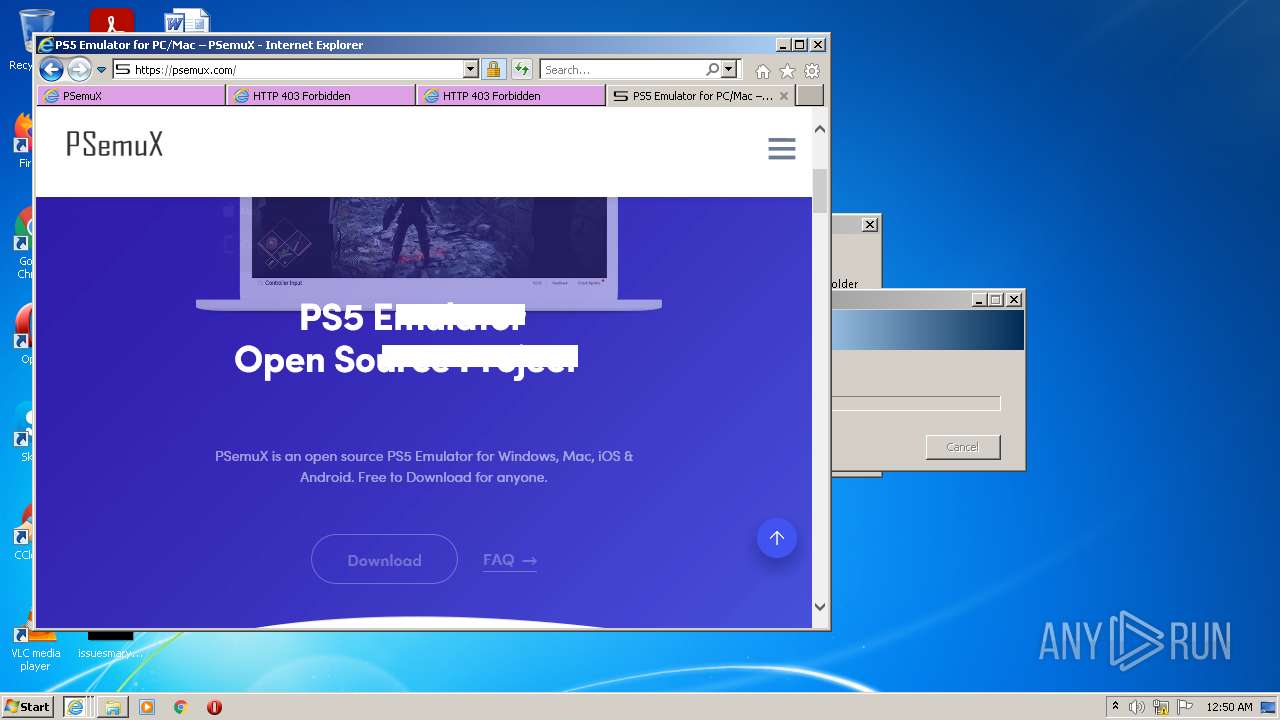Open the issuesmary desktop file

pos(110,645)
